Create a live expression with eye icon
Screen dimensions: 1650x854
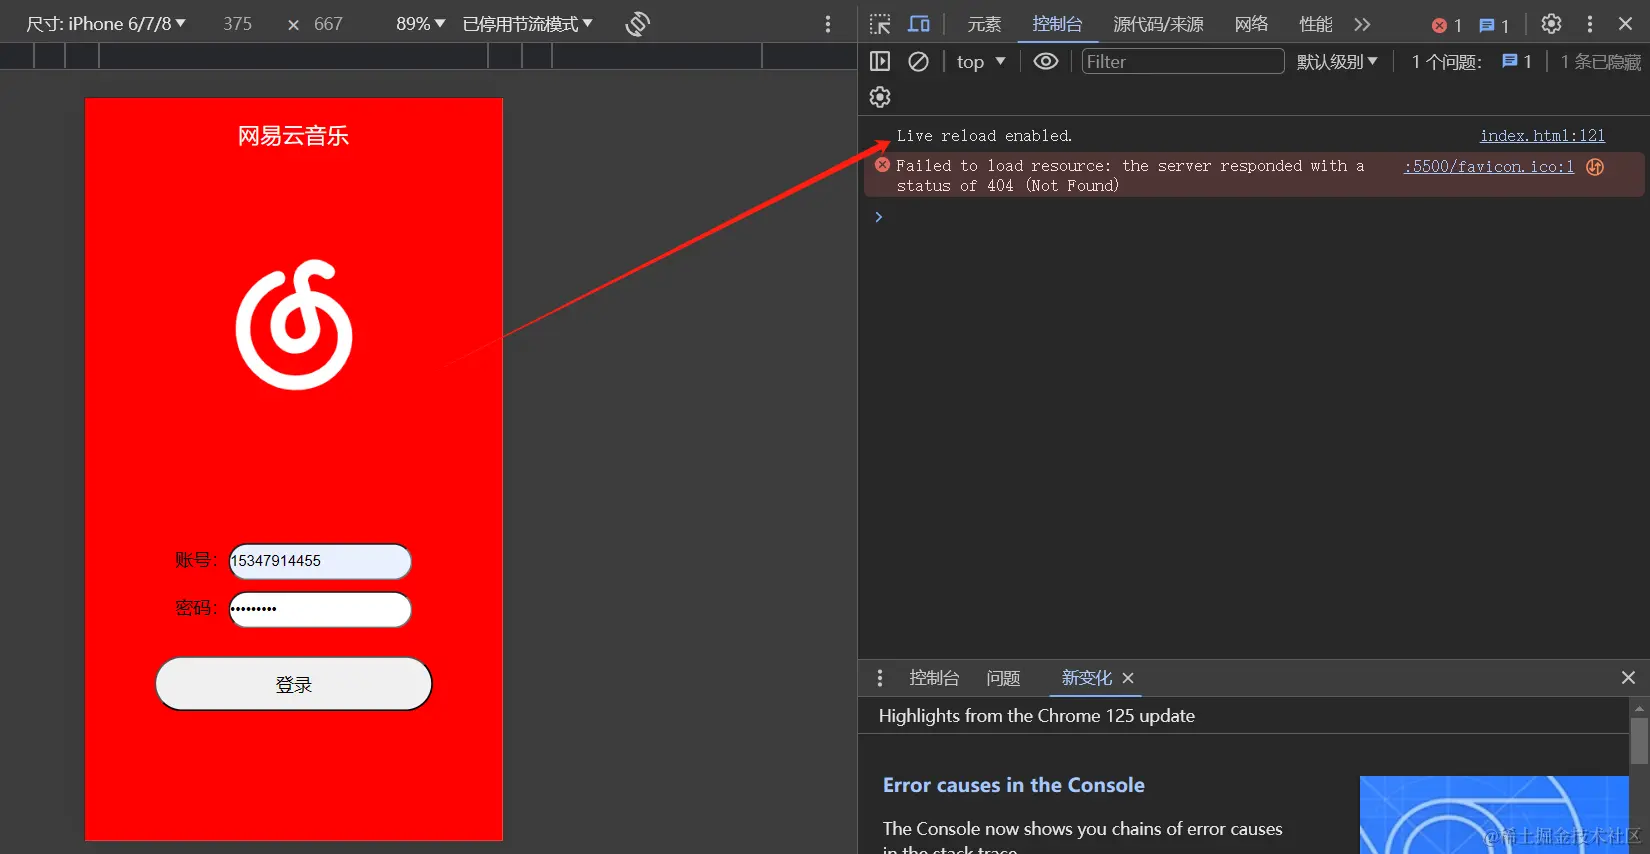click(x=1046, y=62)
